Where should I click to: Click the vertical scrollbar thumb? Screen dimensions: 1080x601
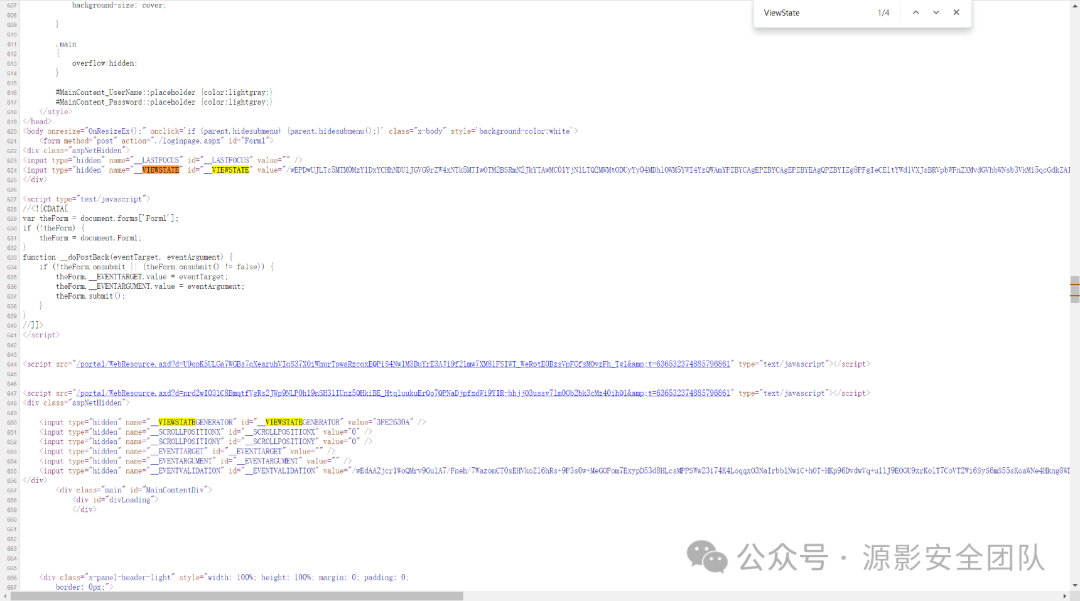click(1074, 289)
